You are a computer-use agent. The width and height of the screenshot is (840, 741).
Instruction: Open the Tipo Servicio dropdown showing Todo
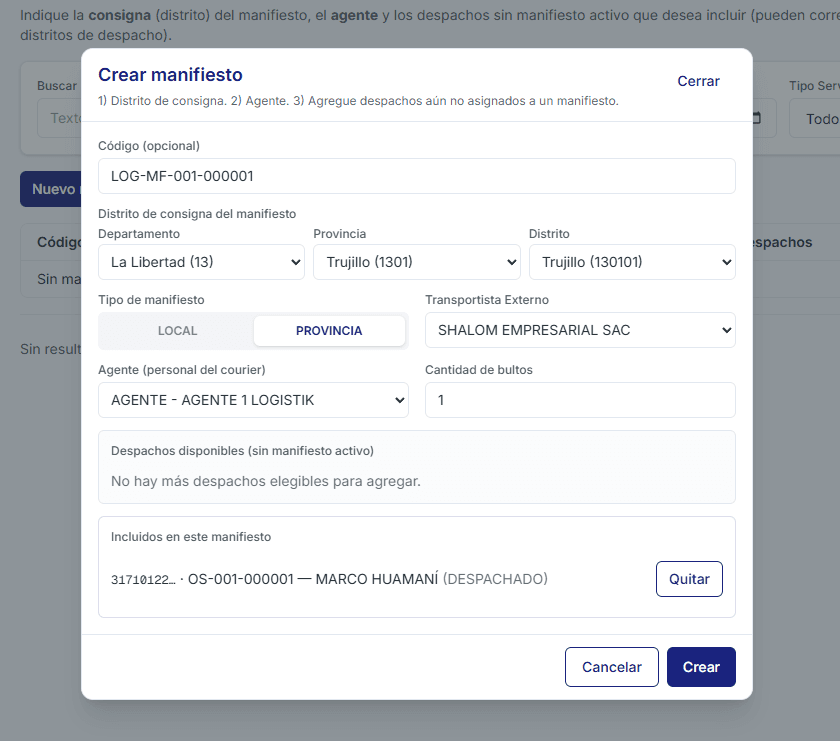coord(812,119)
